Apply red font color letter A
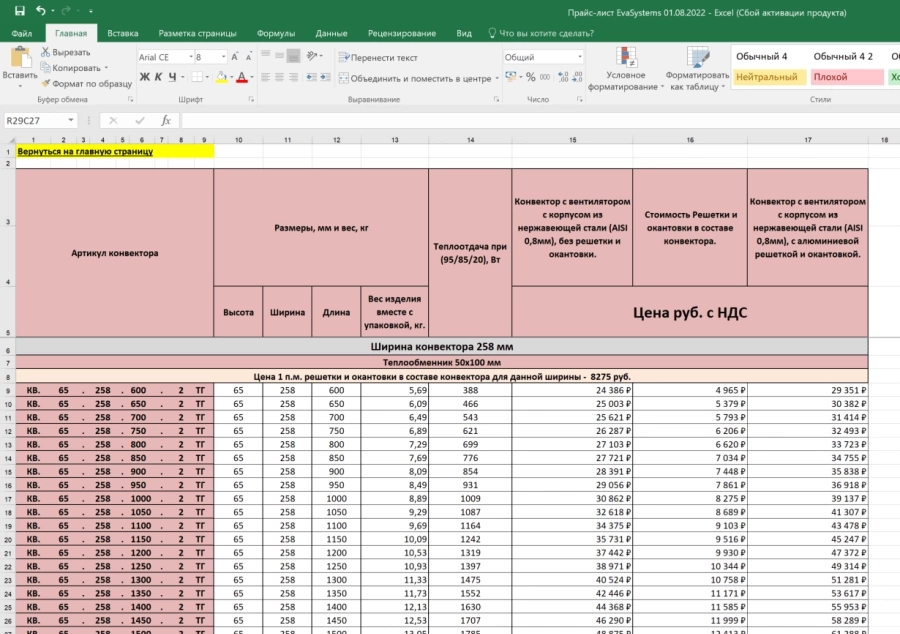The image size is (900, 634). [x=242, y=77]
